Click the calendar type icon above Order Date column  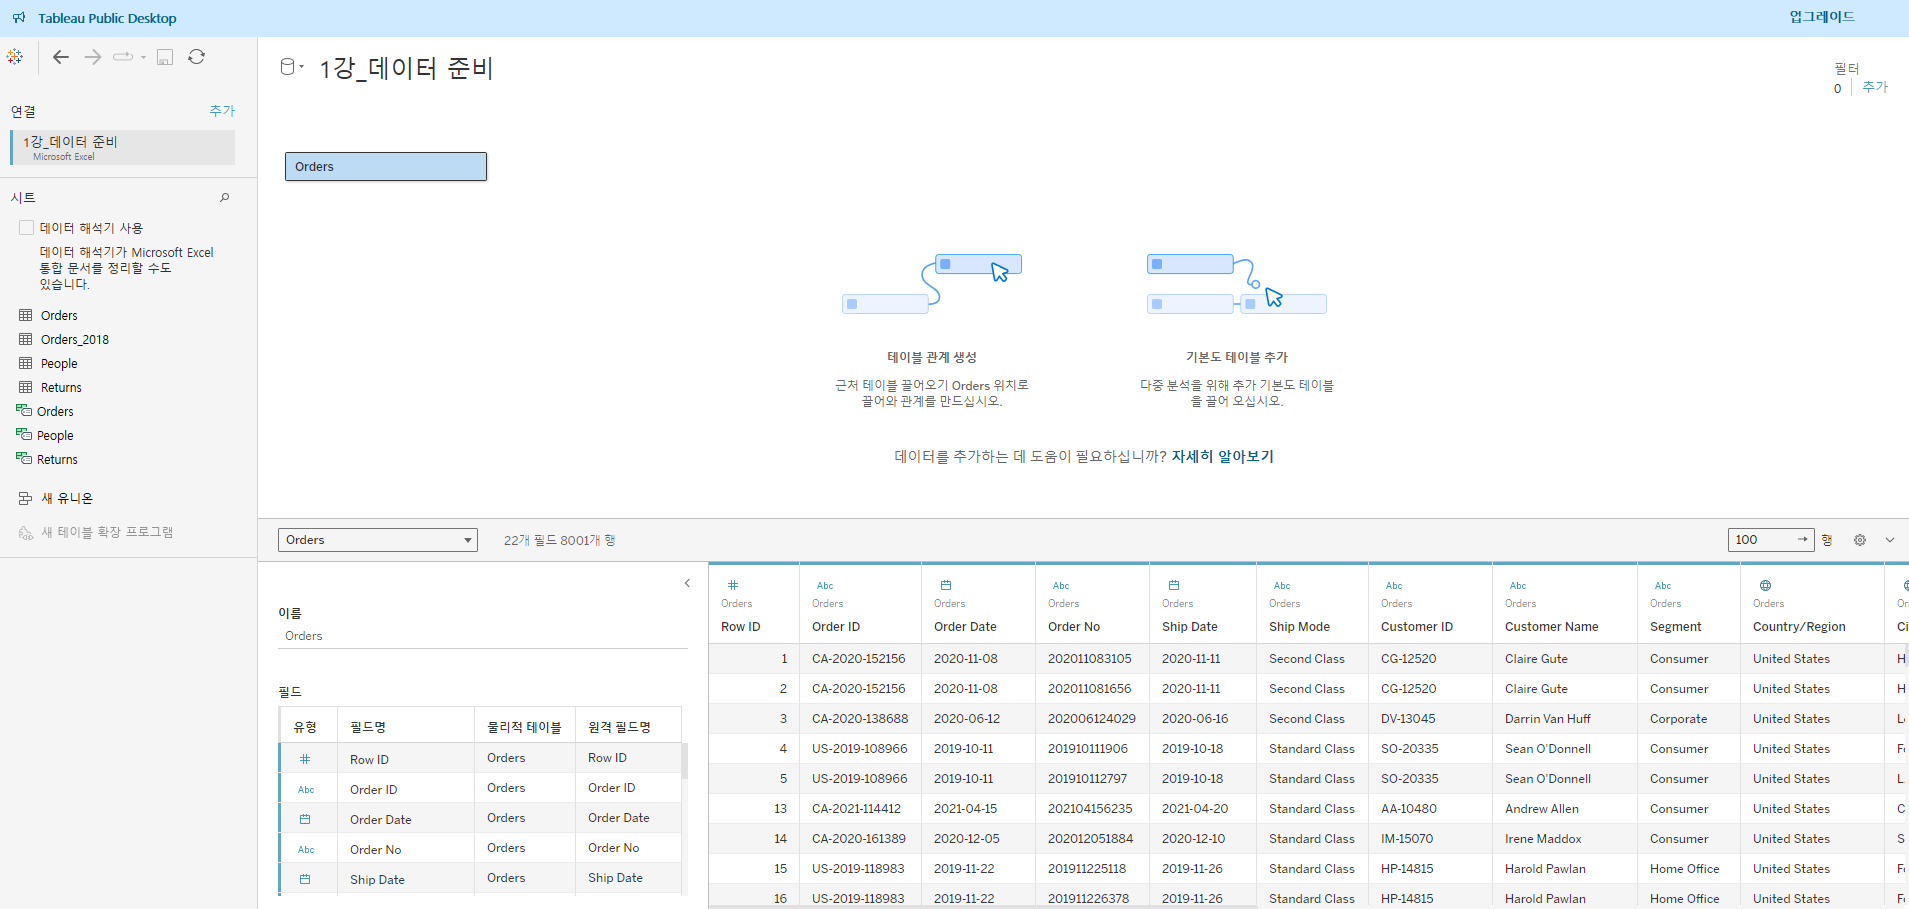pos(946,585)
